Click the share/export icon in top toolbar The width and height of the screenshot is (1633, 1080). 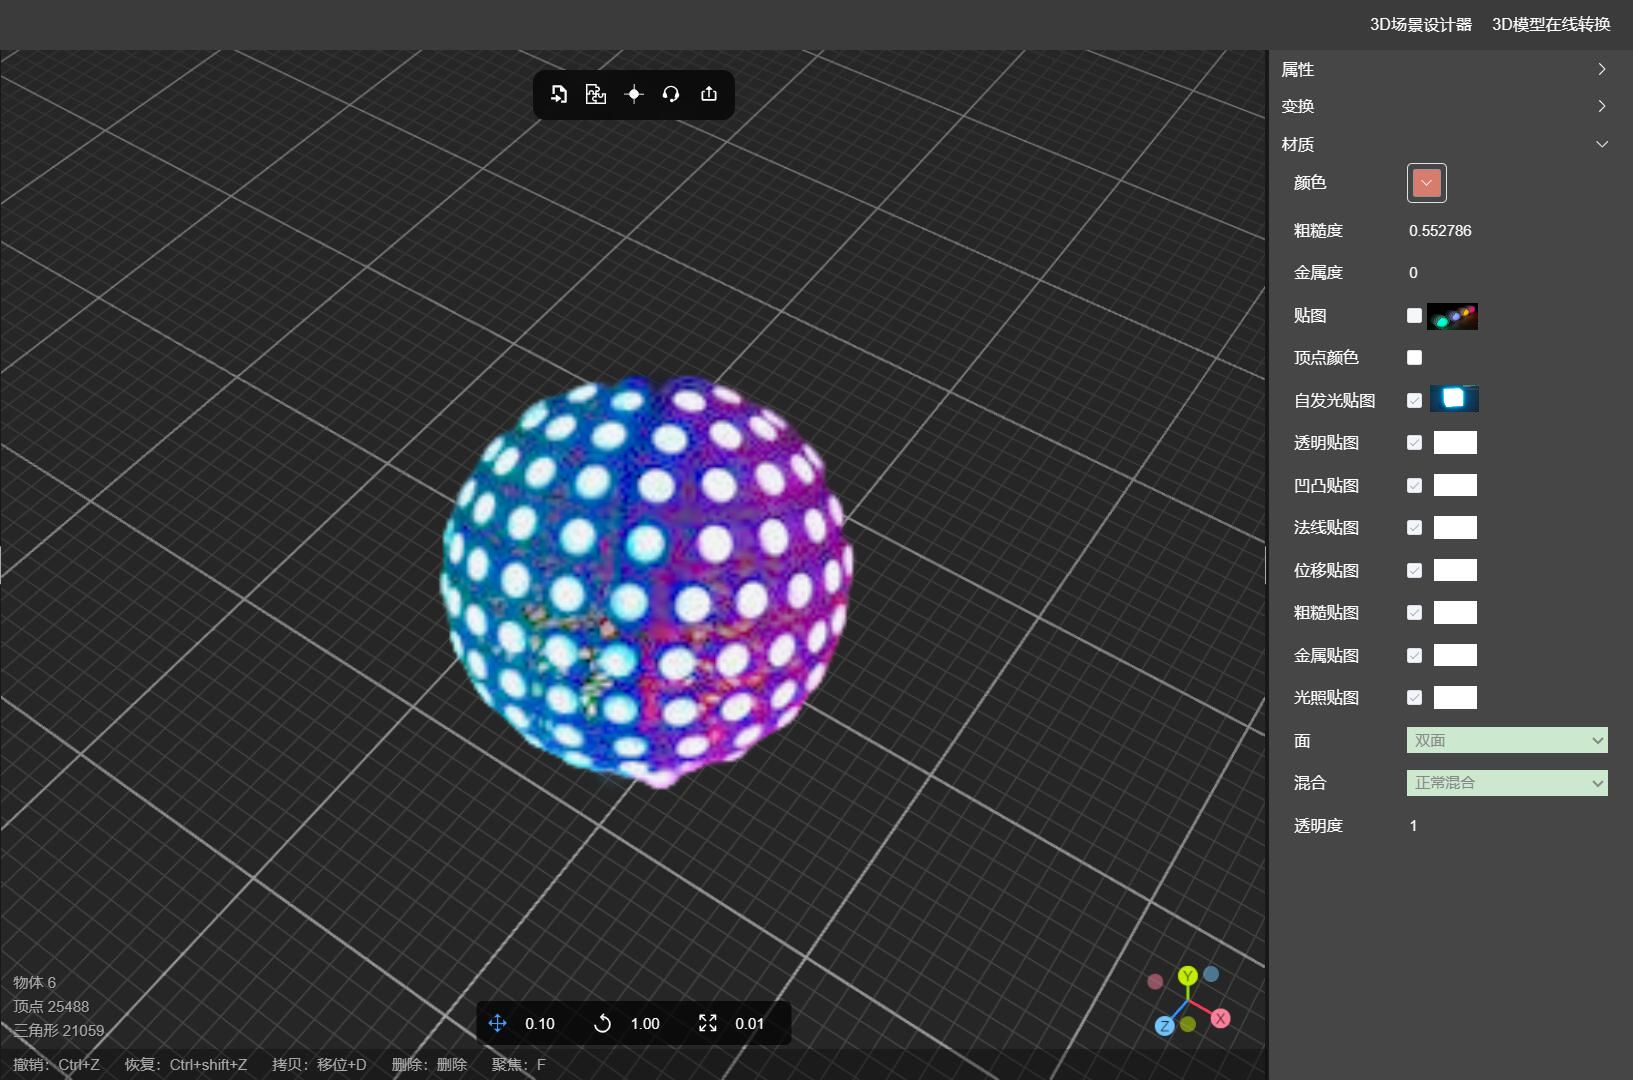[709, 94]
